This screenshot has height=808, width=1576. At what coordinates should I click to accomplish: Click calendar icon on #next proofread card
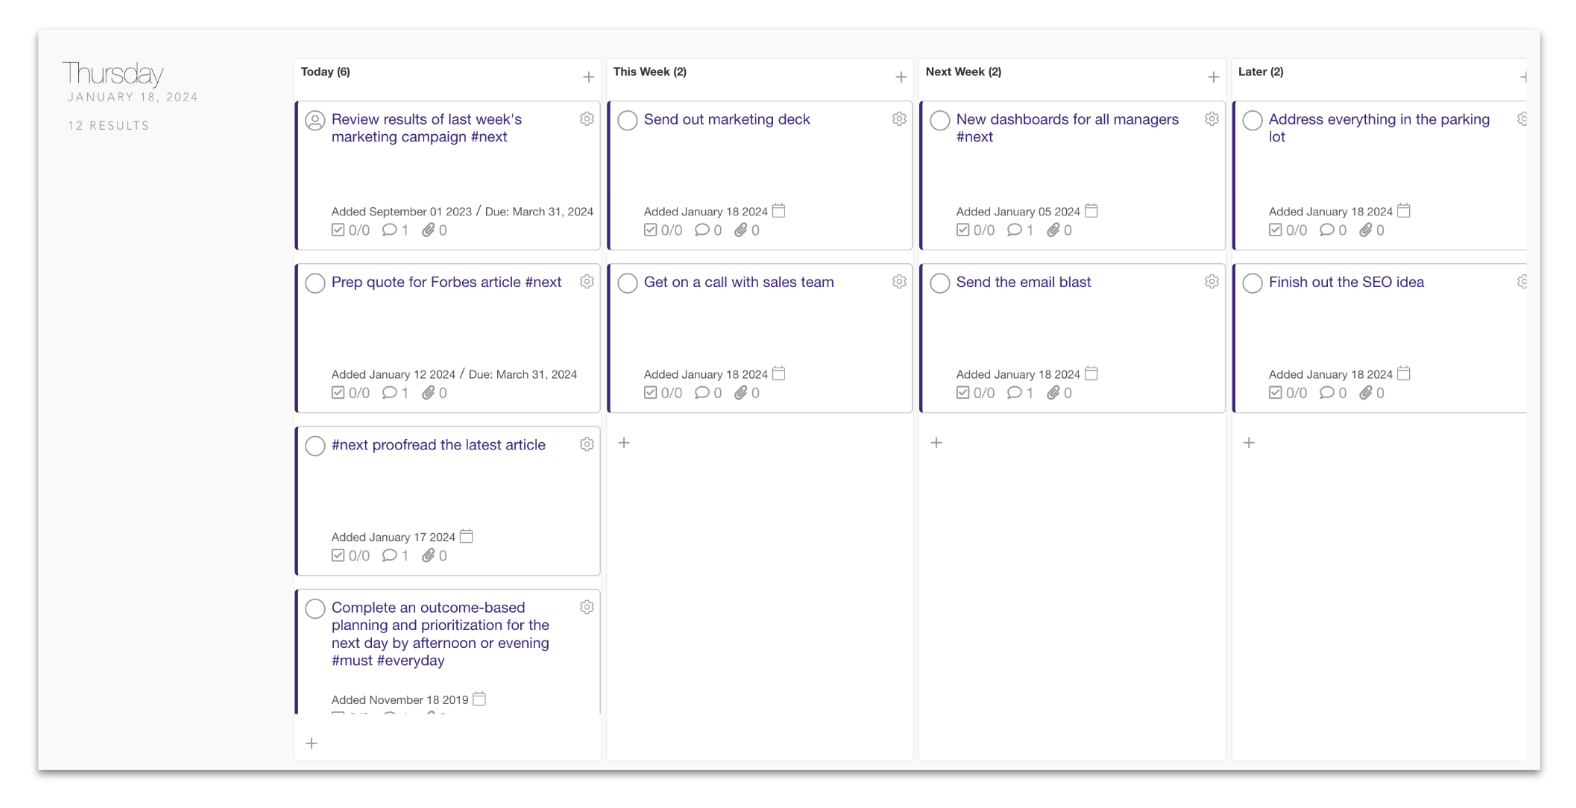pyautogui.click(x=466, y=537)
